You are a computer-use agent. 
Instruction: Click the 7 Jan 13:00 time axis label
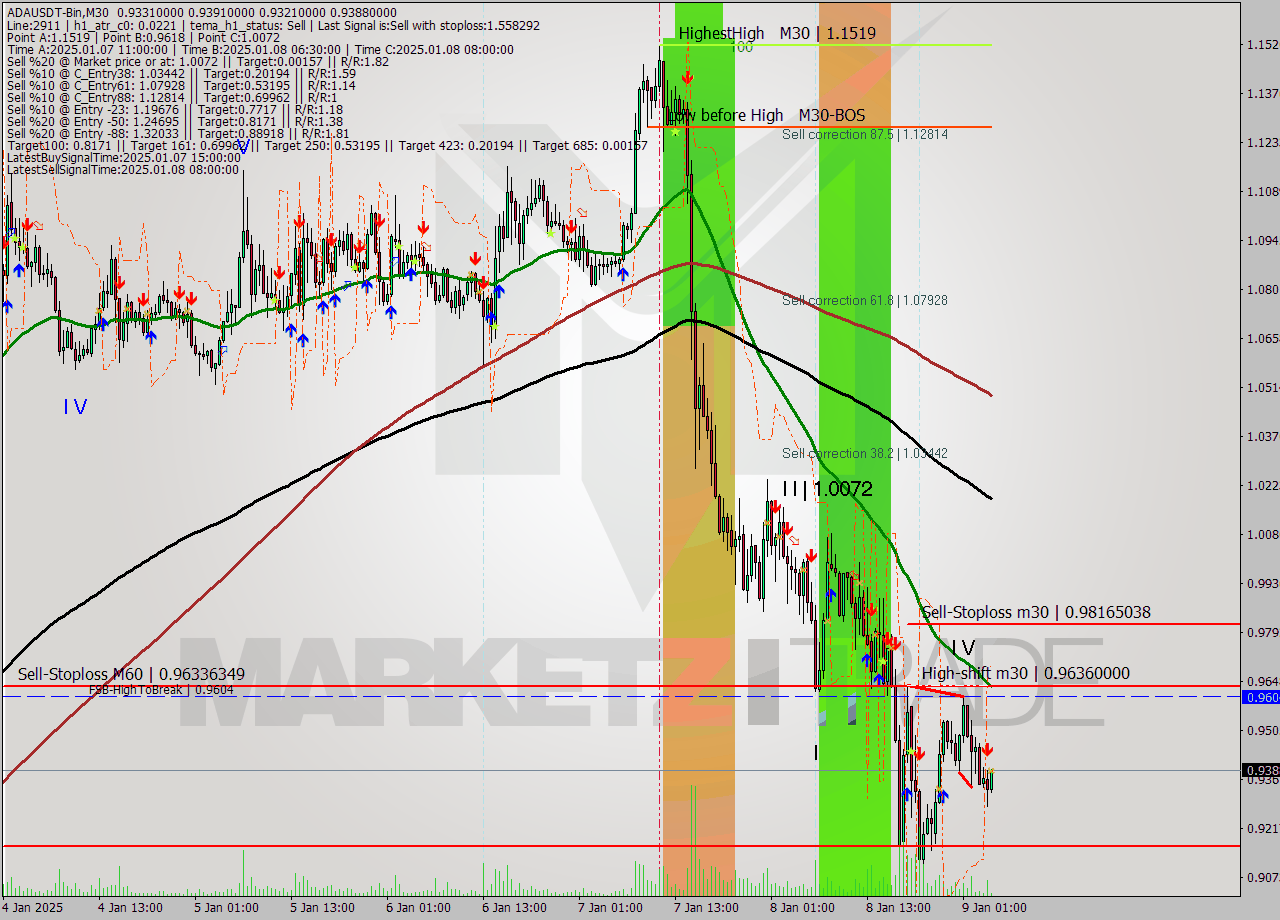706,908
